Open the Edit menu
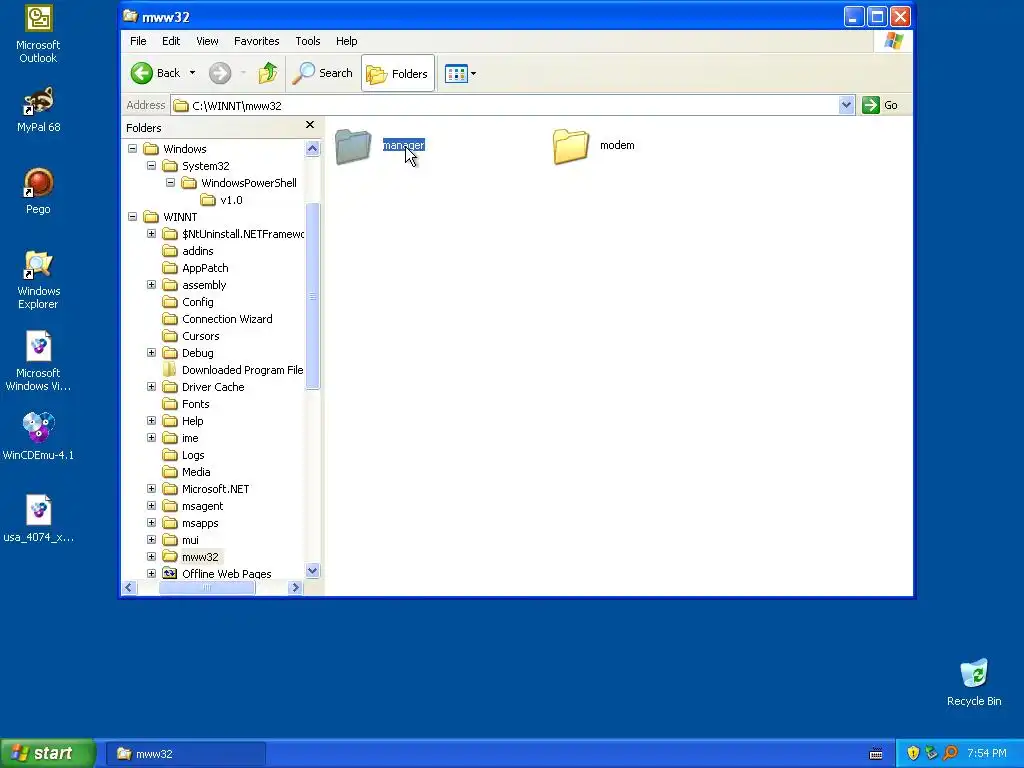Viewport: 1024px width, 768px height. click(x=171, y=40)
